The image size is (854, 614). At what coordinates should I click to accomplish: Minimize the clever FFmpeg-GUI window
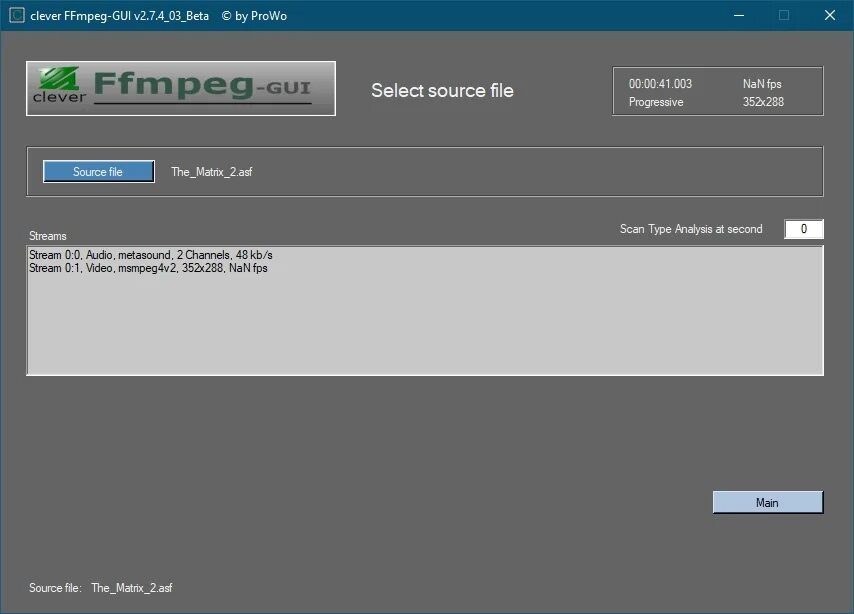pos(739,15)
